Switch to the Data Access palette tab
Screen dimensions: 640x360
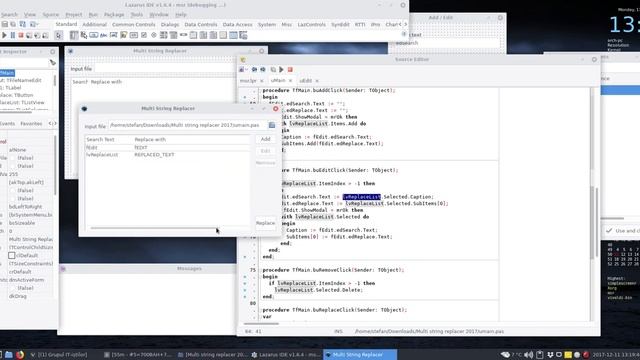click(x=238, y=25)
